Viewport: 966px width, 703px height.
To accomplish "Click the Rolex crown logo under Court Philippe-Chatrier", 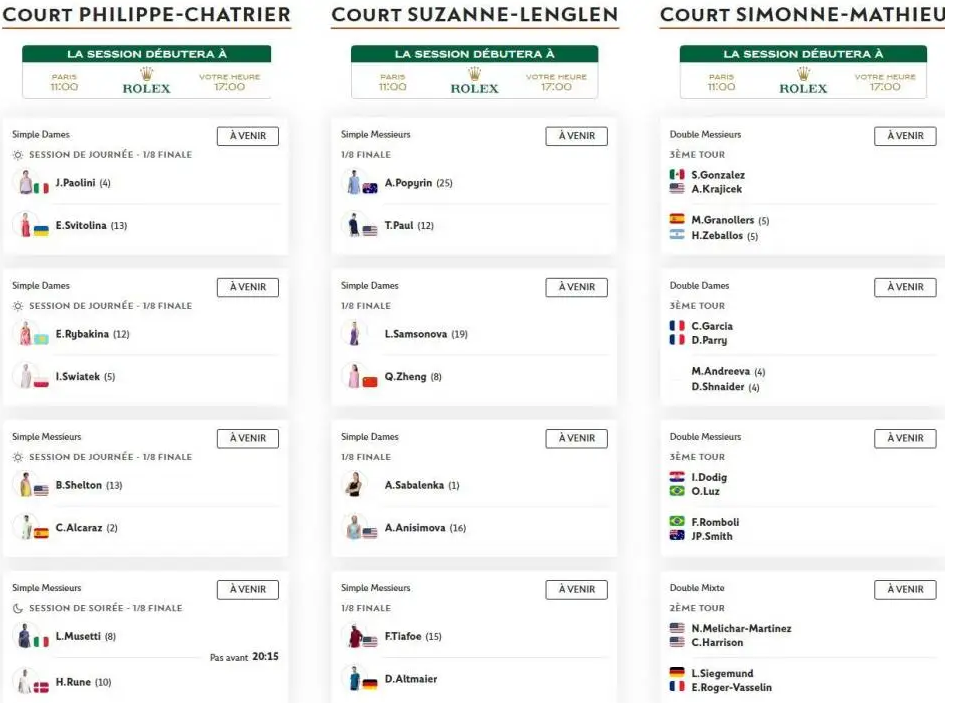I will click(x=147, y=74).
